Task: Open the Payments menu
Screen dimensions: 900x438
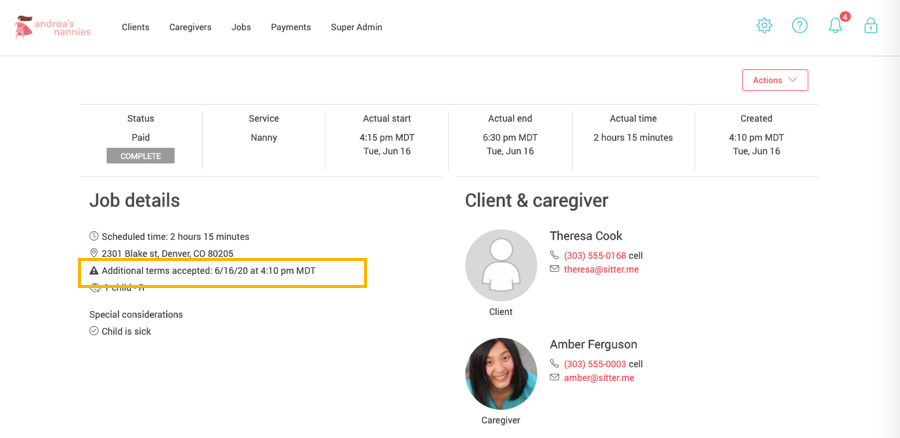Action: pos(291,27)
